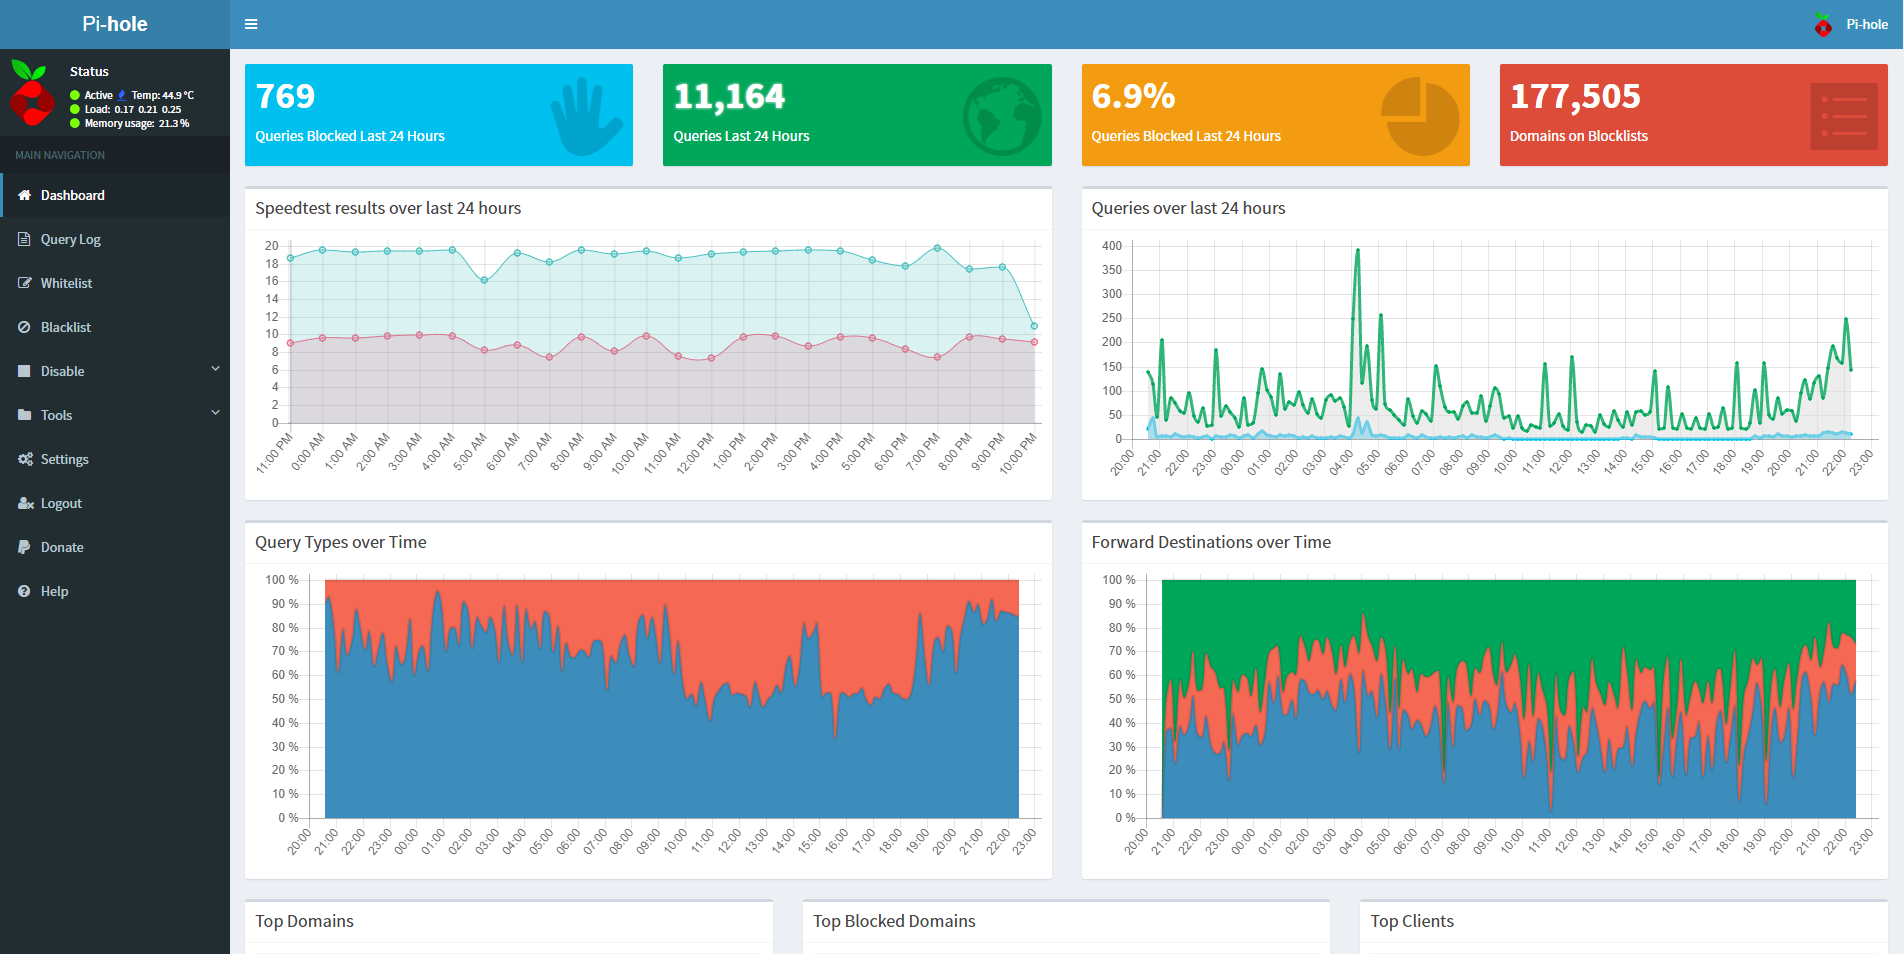Click the Queries over last 24 hours heading
Image resolution: width=1904 pixels, height=954 pixels.
pos(1188,208)
